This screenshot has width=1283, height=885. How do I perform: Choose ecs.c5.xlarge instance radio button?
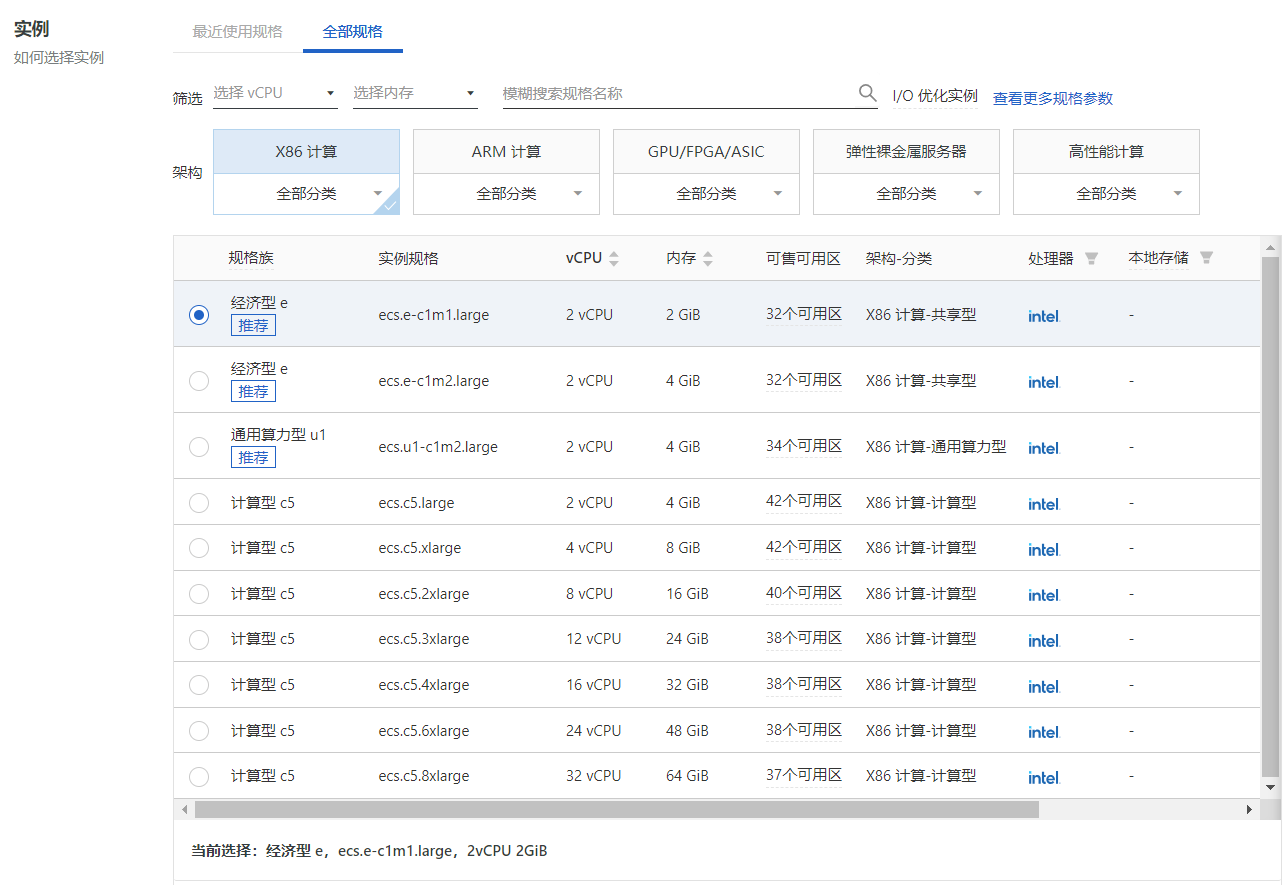pyautogui.click(x=199, y=548)
